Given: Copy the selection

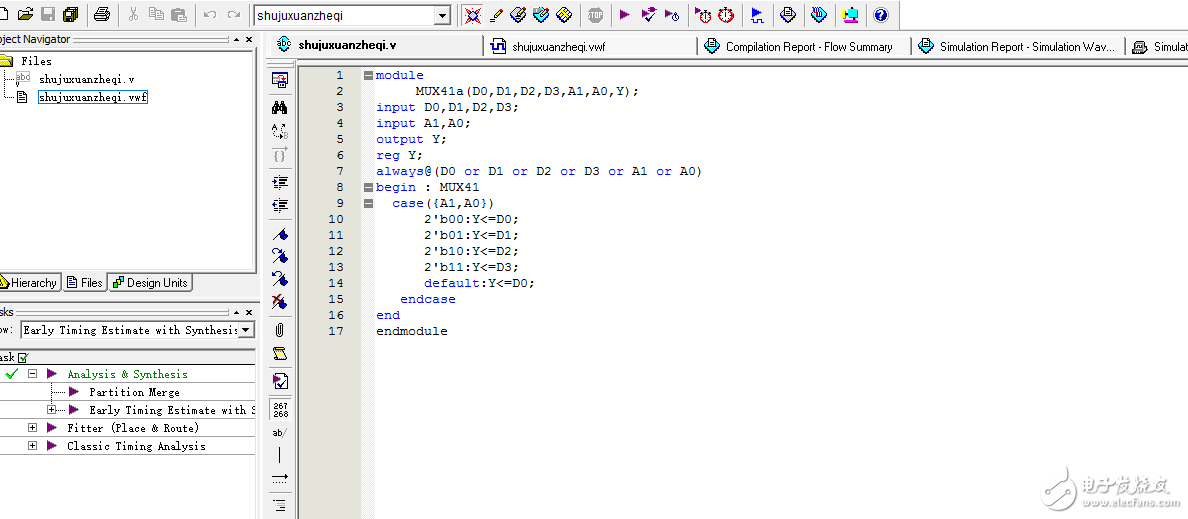Looking at the screenshot, I should (x=156, y=14).
